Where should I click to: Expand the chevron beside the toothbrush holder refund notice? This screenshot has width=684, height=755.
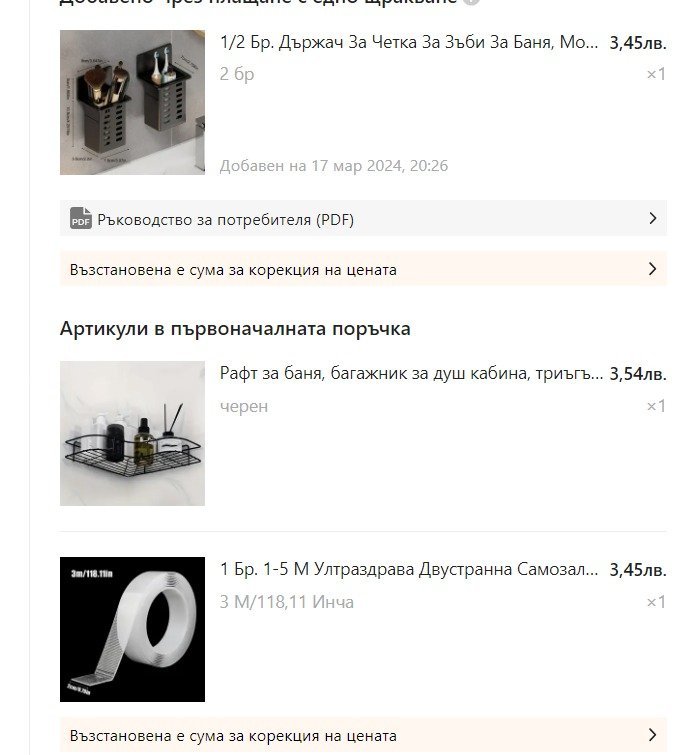coord(652,269)
